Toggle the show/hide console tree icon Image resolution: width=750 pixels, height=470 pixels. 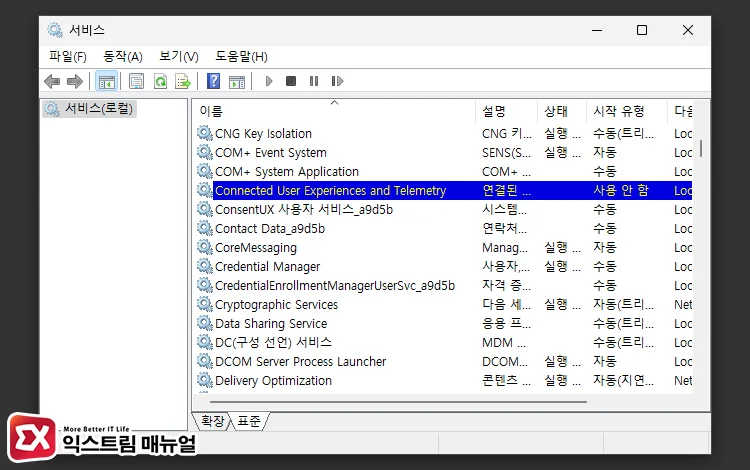(107, 81)
